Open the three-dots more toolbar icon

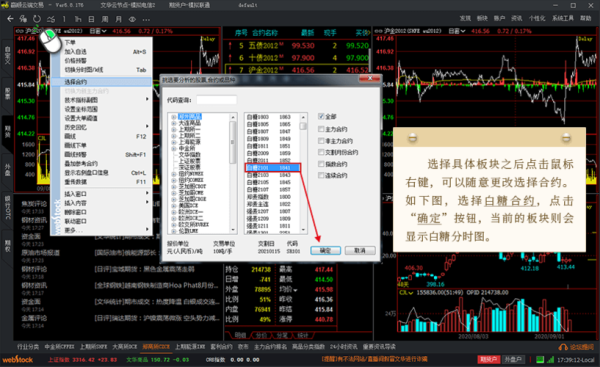coord(146,19)
